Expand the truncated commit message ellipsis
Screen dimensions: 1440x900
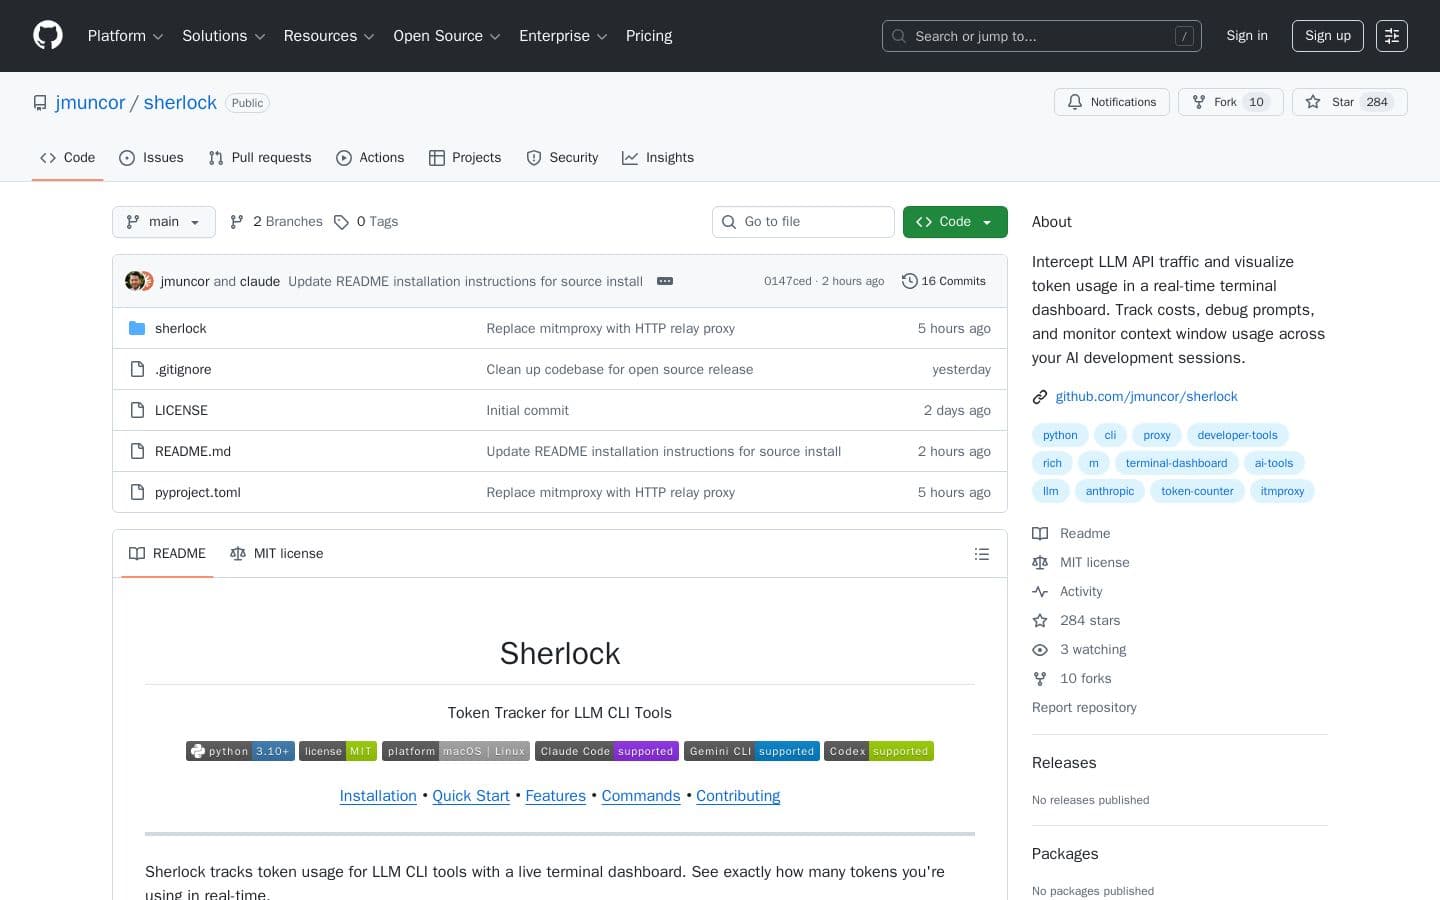tap(665, 281)
